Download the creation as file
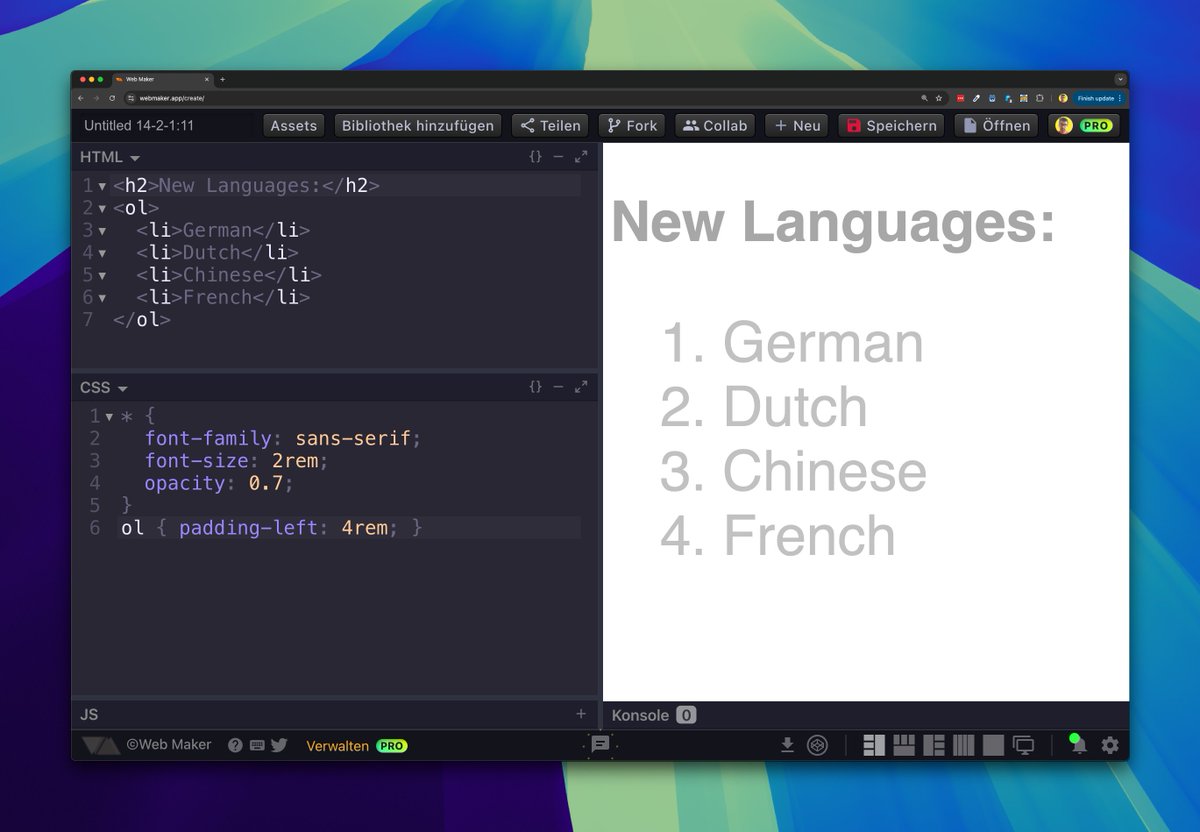The height and width of the screenshot is (832, 1200). [788, 745]
